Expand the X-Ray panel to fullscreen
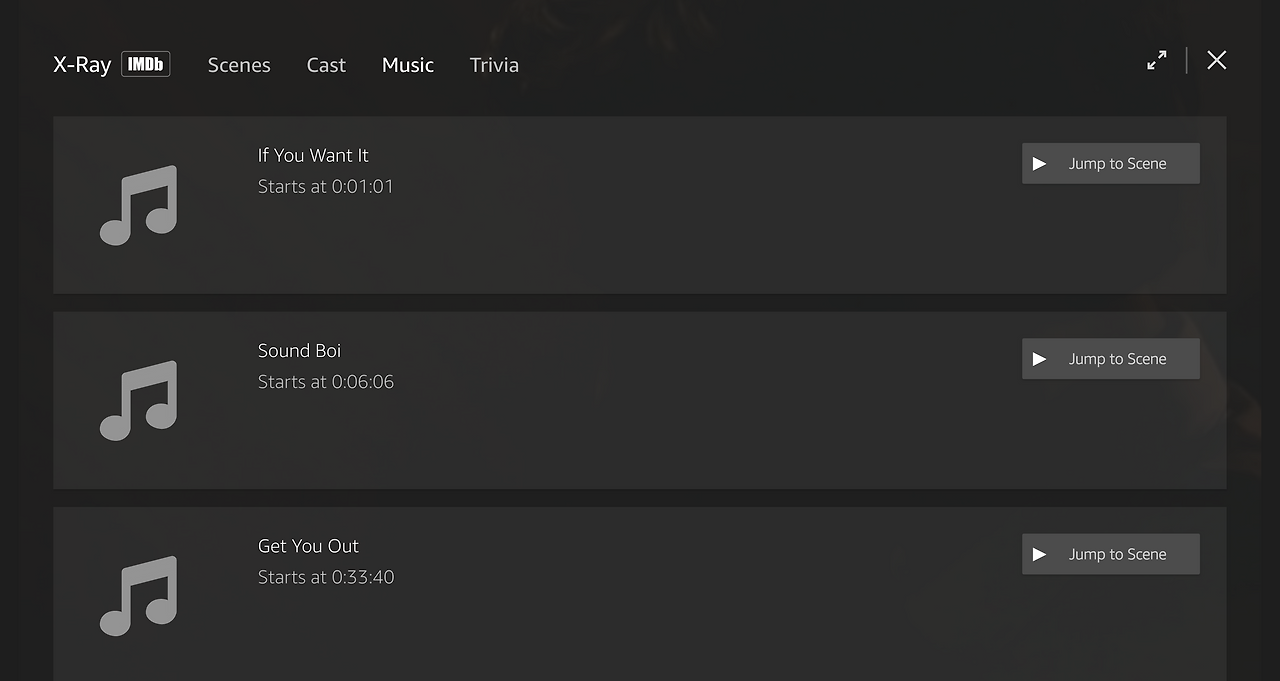This screenshot has width=1280, height=681. (1157, 60)
